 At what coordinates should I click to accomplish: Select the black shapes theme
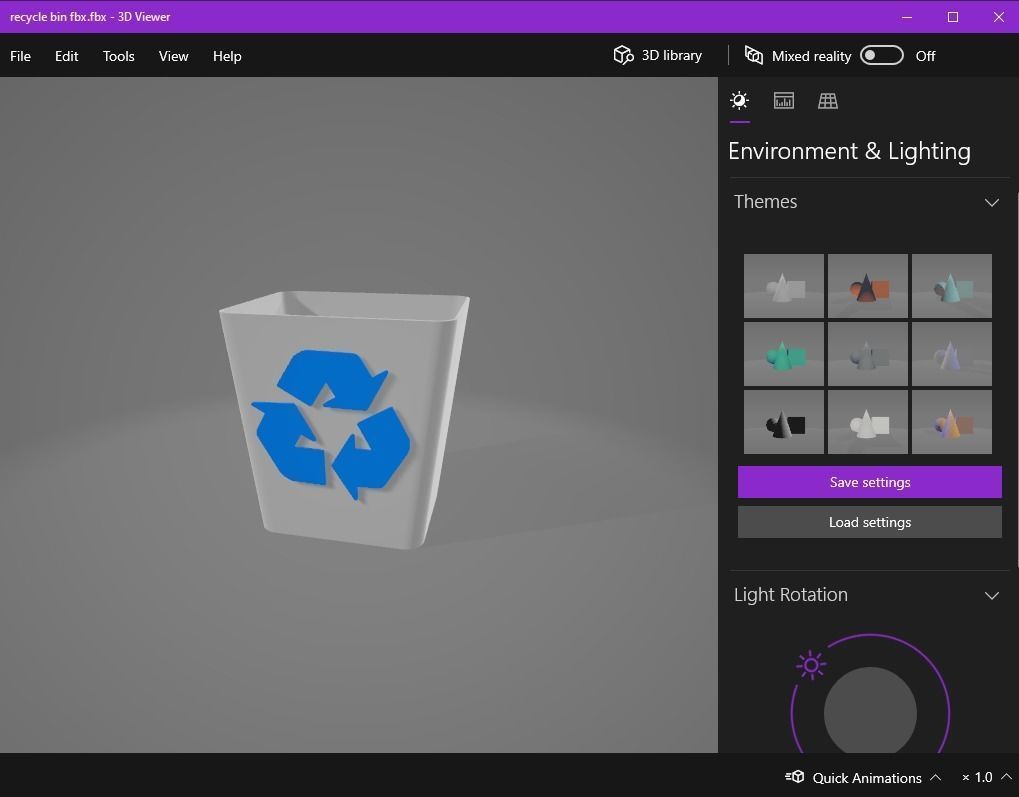pos(784,422)
